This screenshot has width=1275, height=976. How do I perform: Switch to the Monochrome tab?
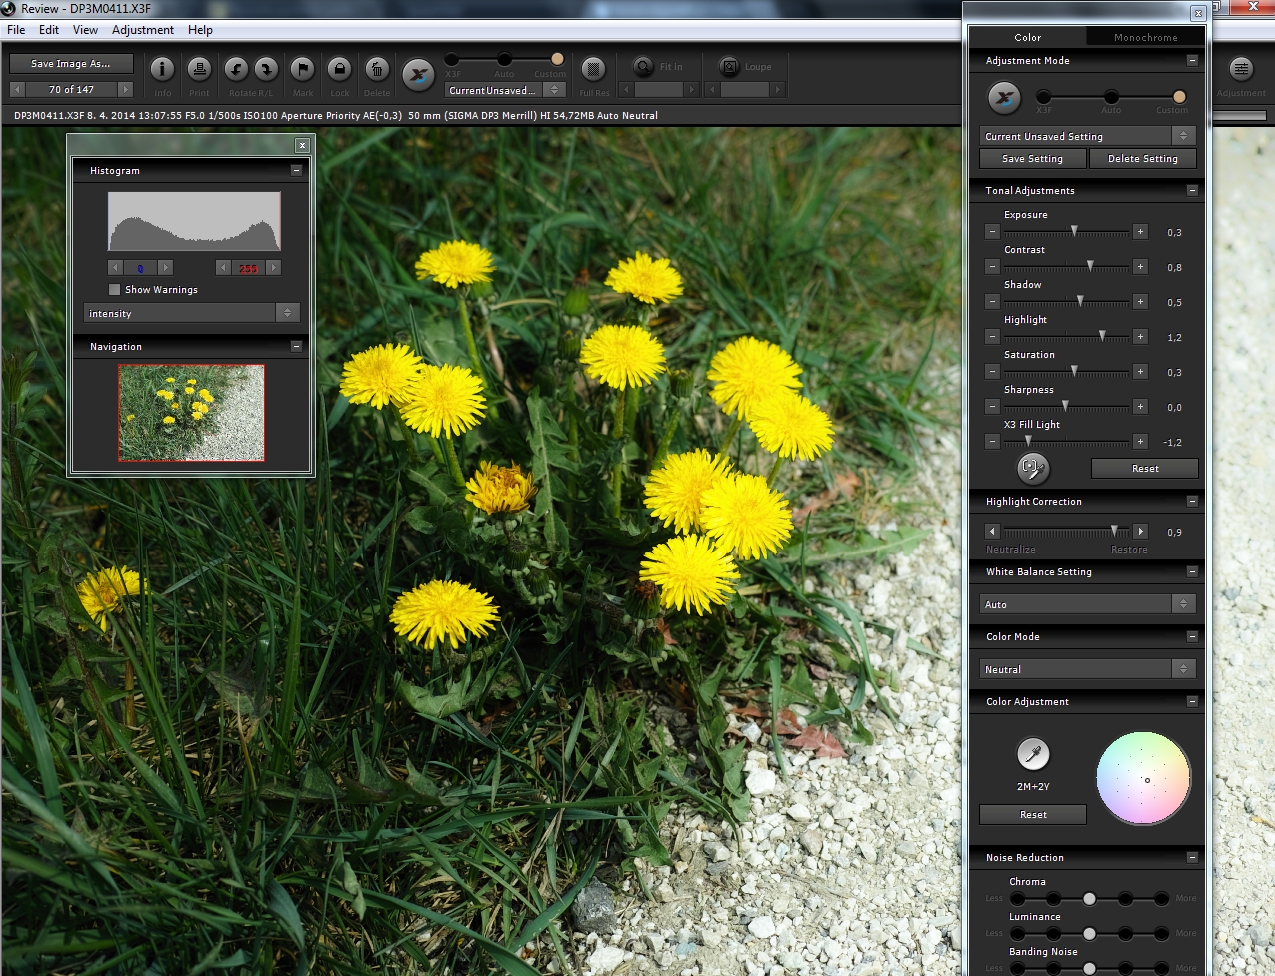[1145, 37]
